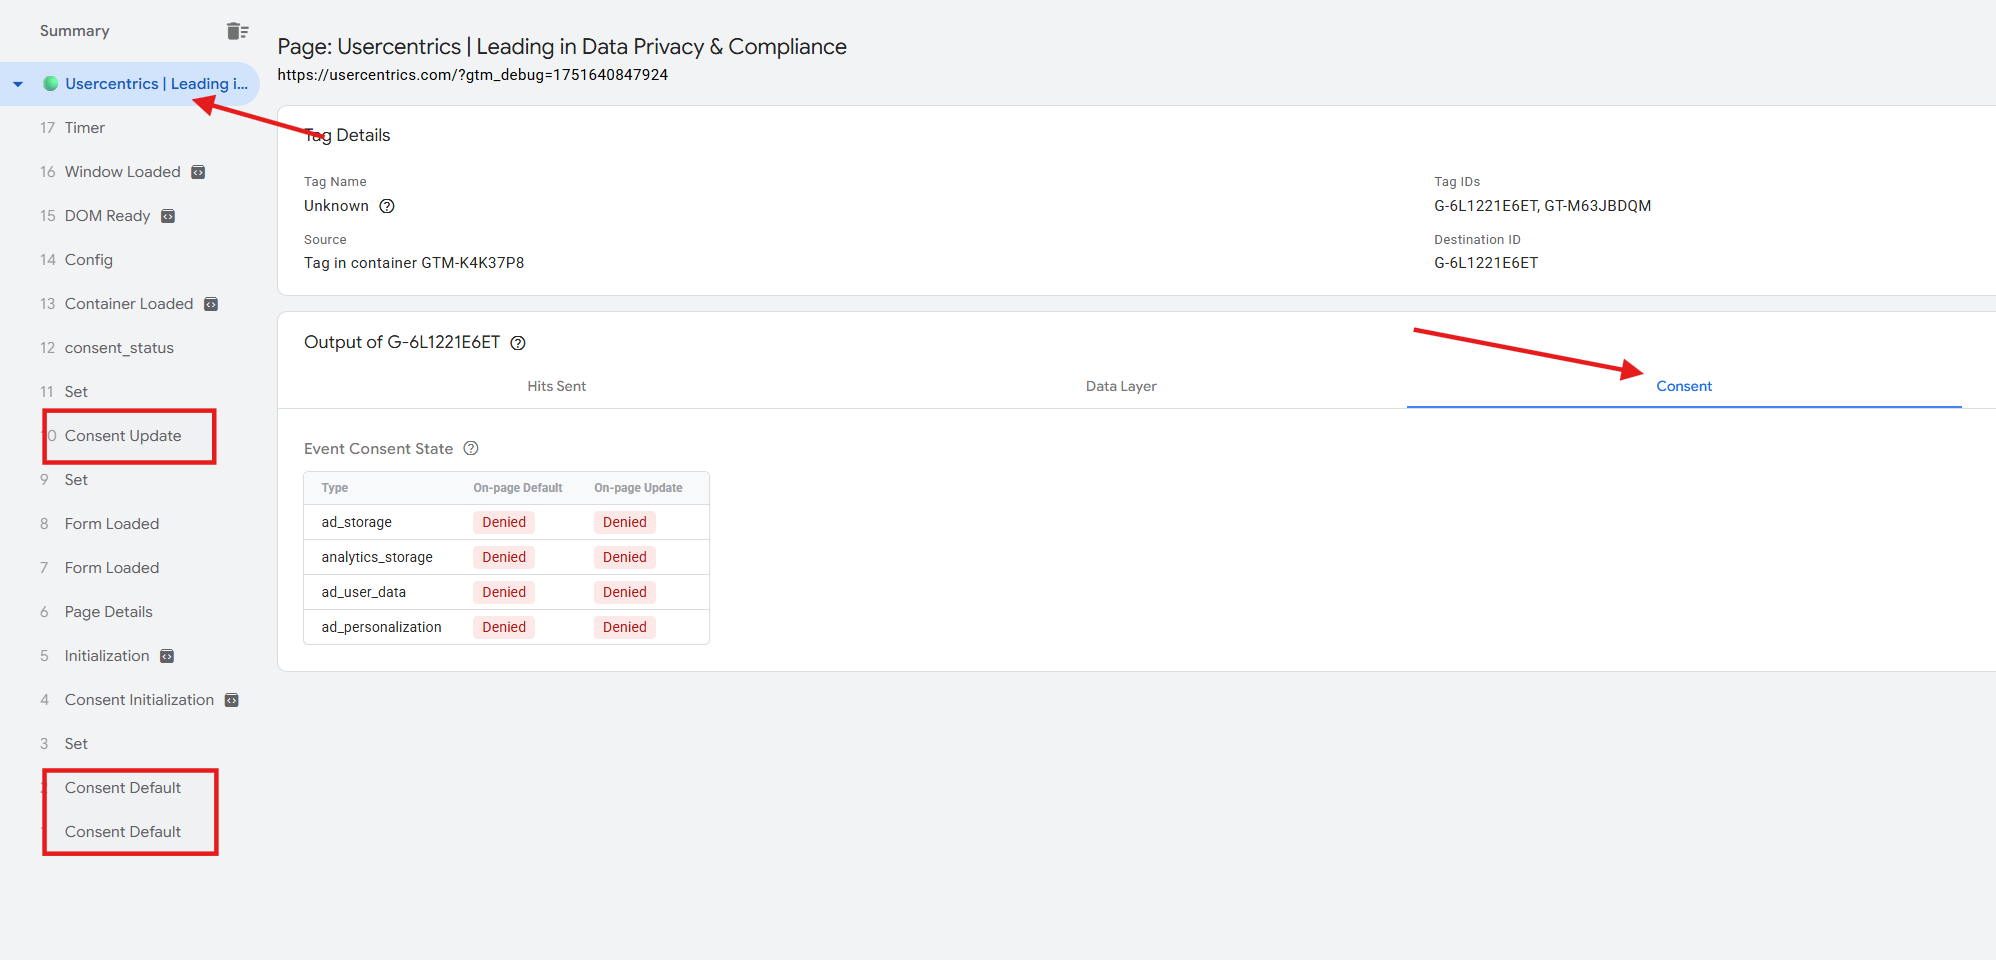Open the help icon next to Unknown
The image size is (1996, 960).
[x=387, y=206]
